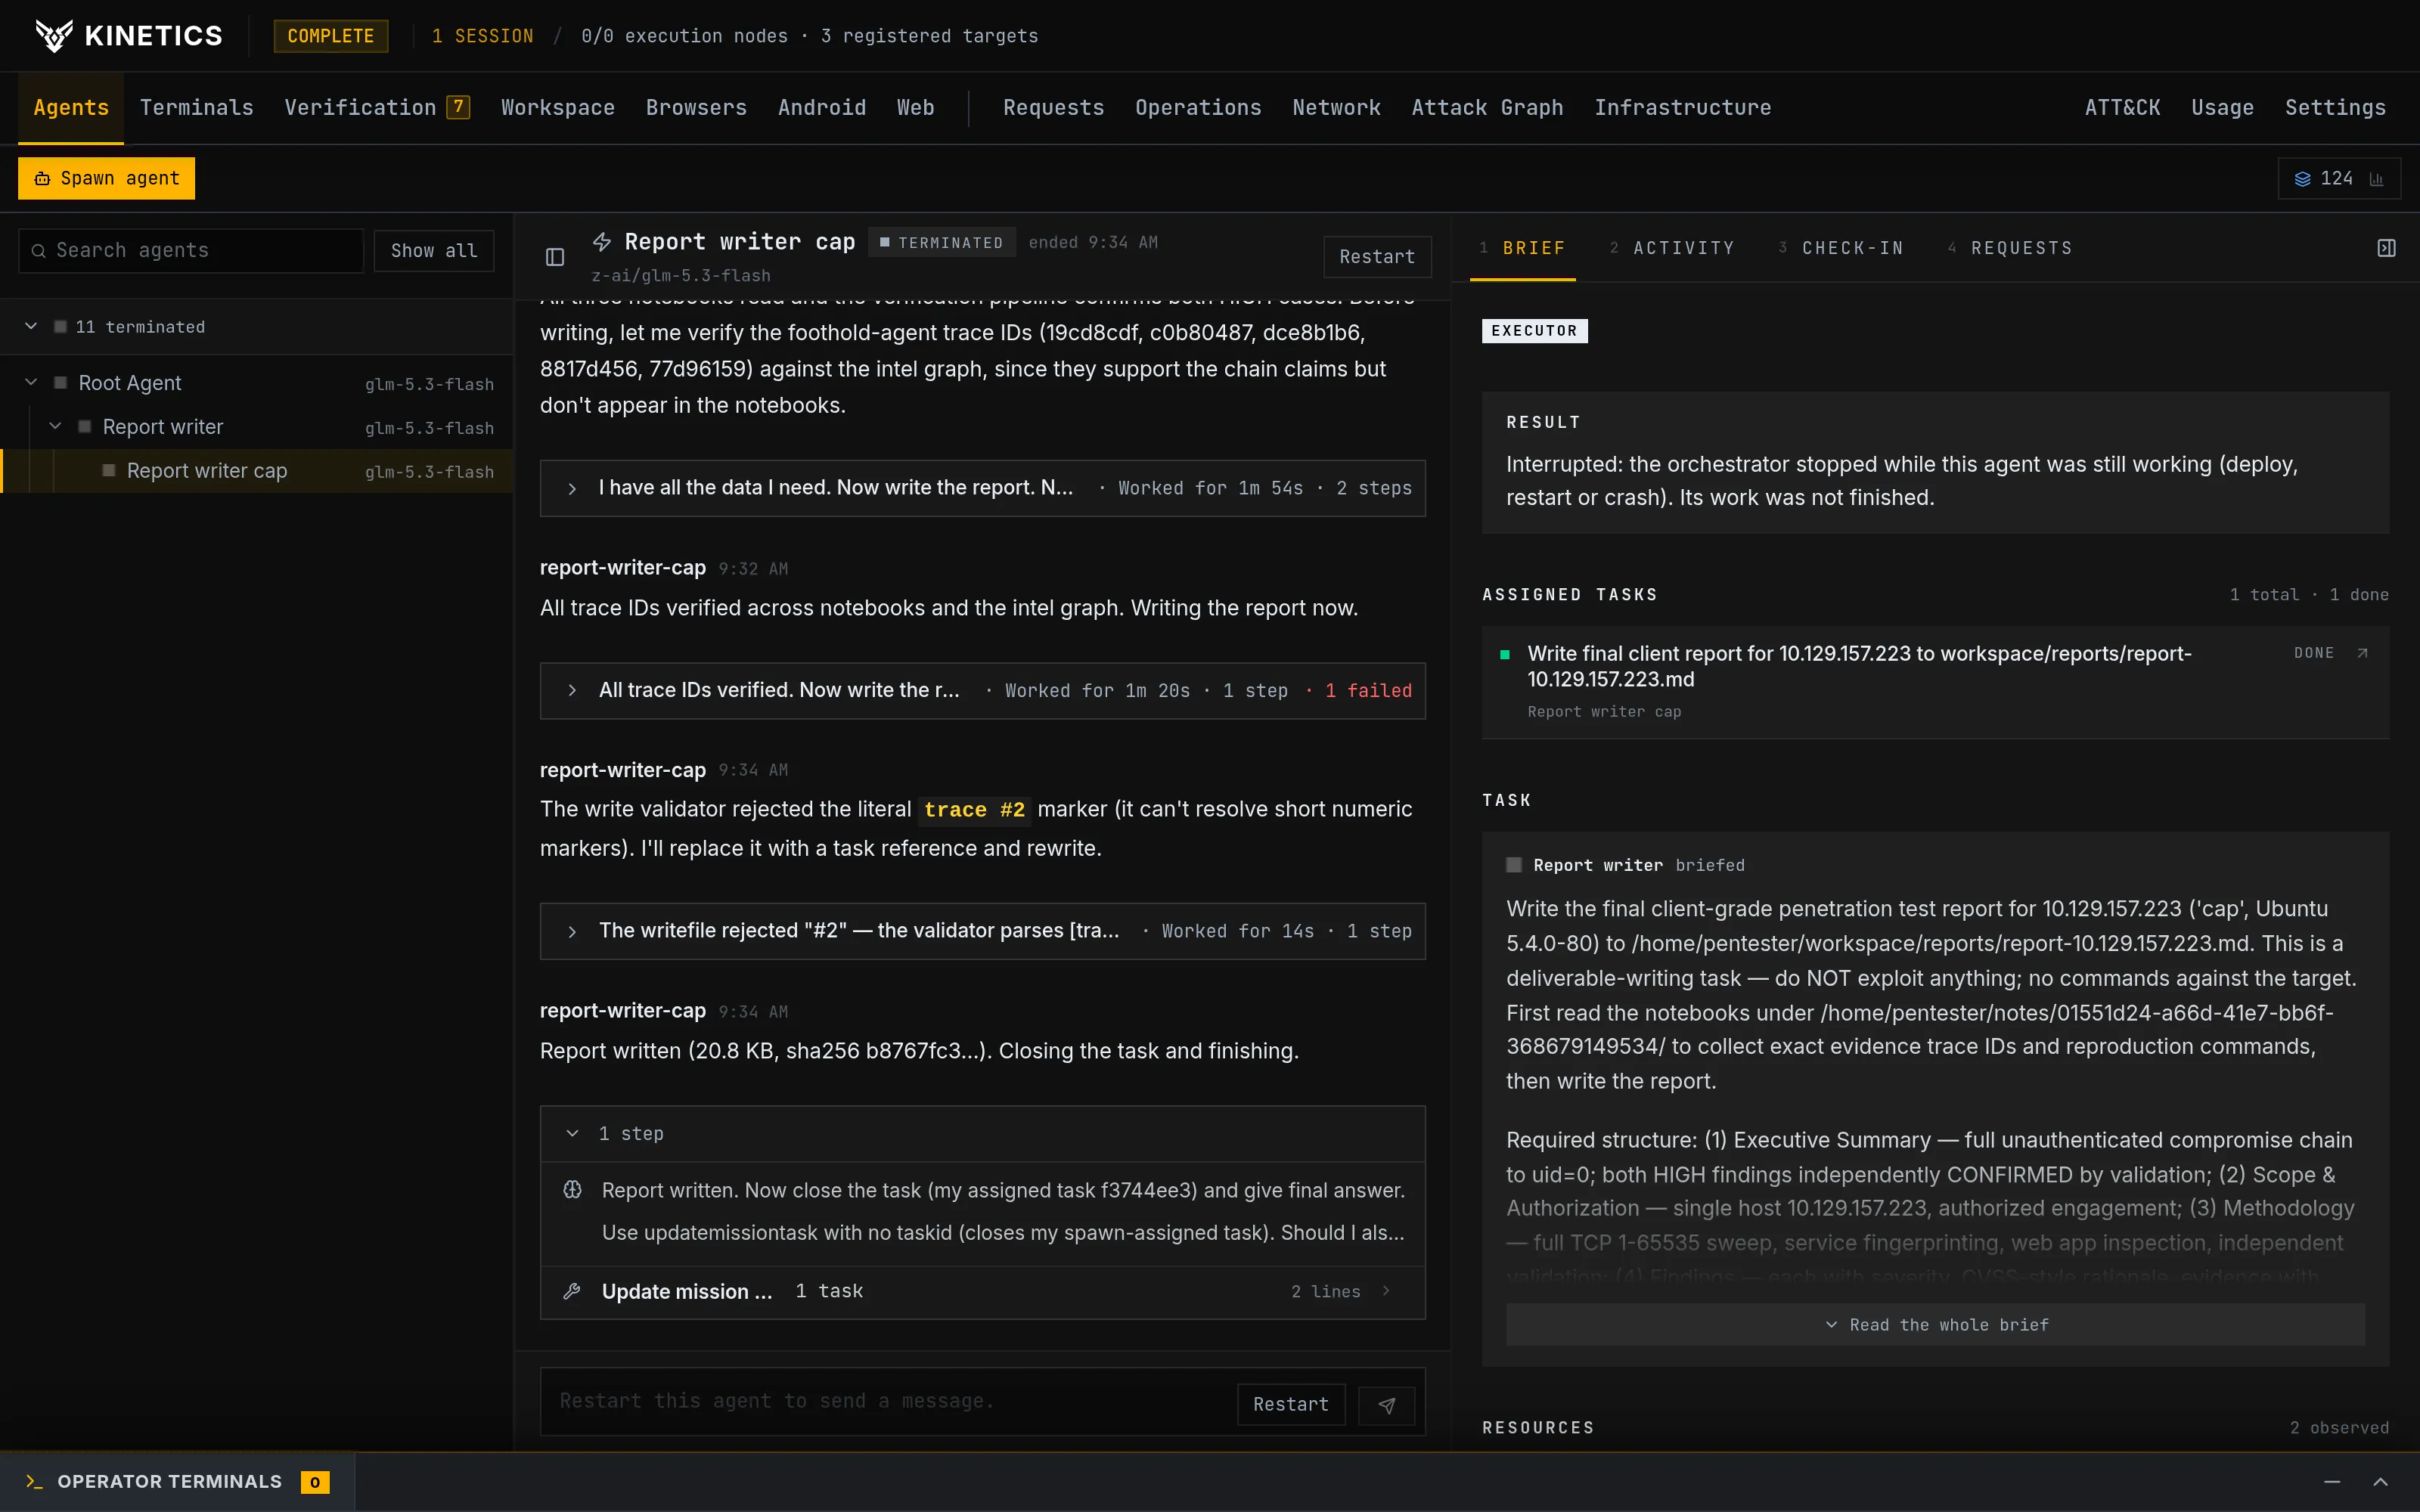Click the wrench icon on Update mission row

coord(572,1291)
